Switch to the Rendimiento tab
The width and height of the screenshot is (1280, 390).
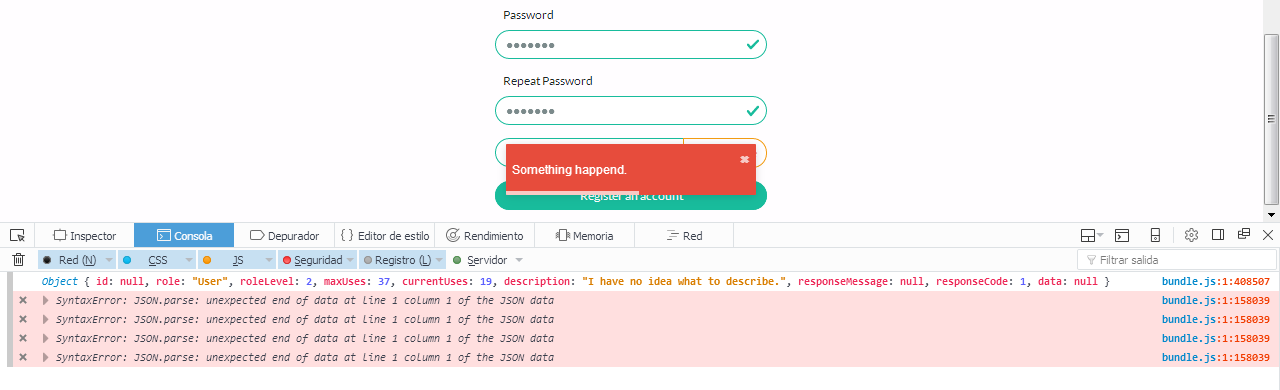coord(485,236)
